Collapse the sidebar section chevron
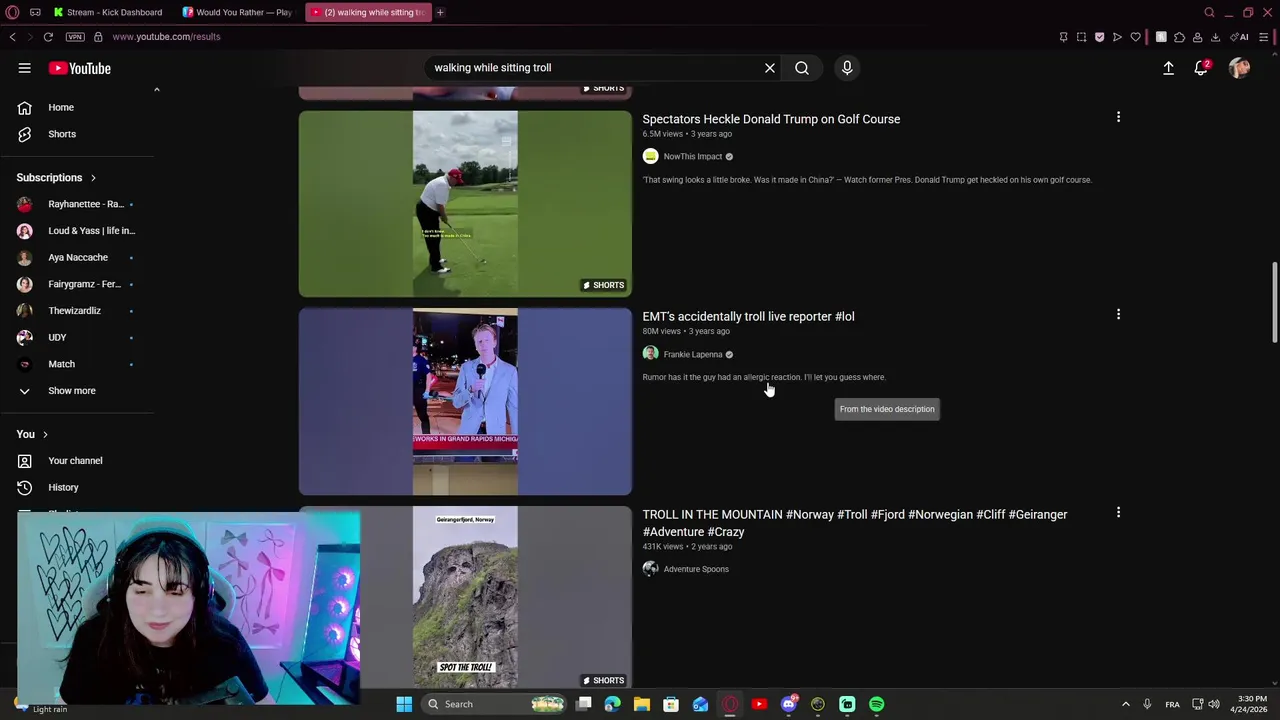 point(156,90)
